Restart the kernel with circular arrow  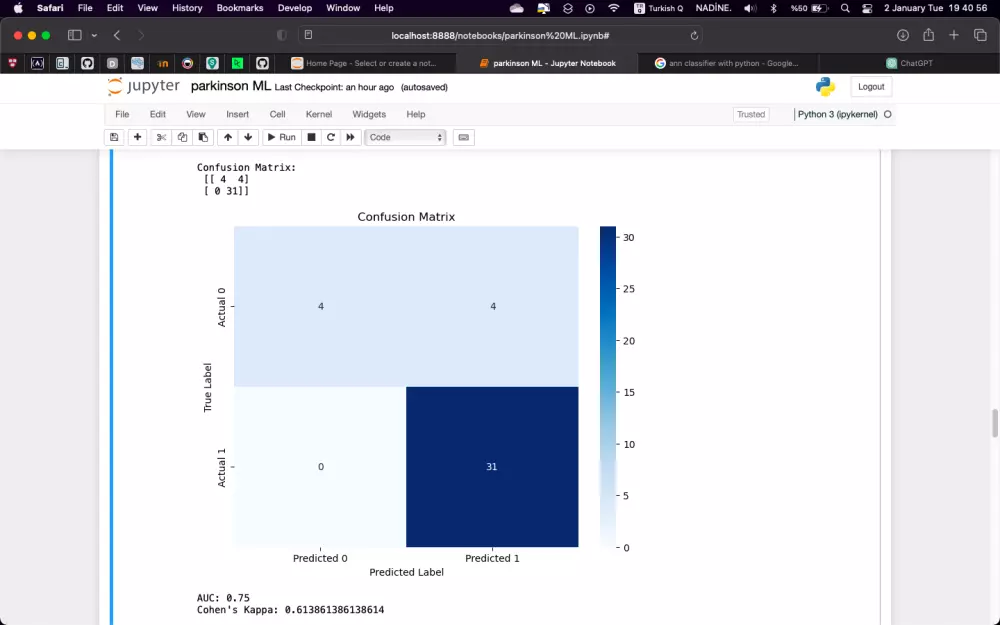pyautogui.click(x=330, y=137)
